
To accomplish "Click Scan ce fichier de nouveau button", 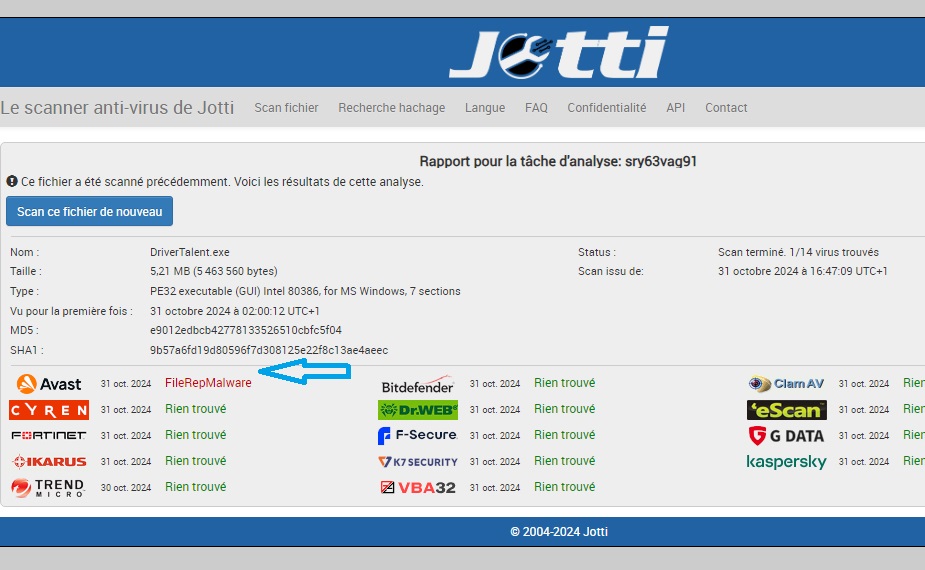I will click(x=90, y=211).
